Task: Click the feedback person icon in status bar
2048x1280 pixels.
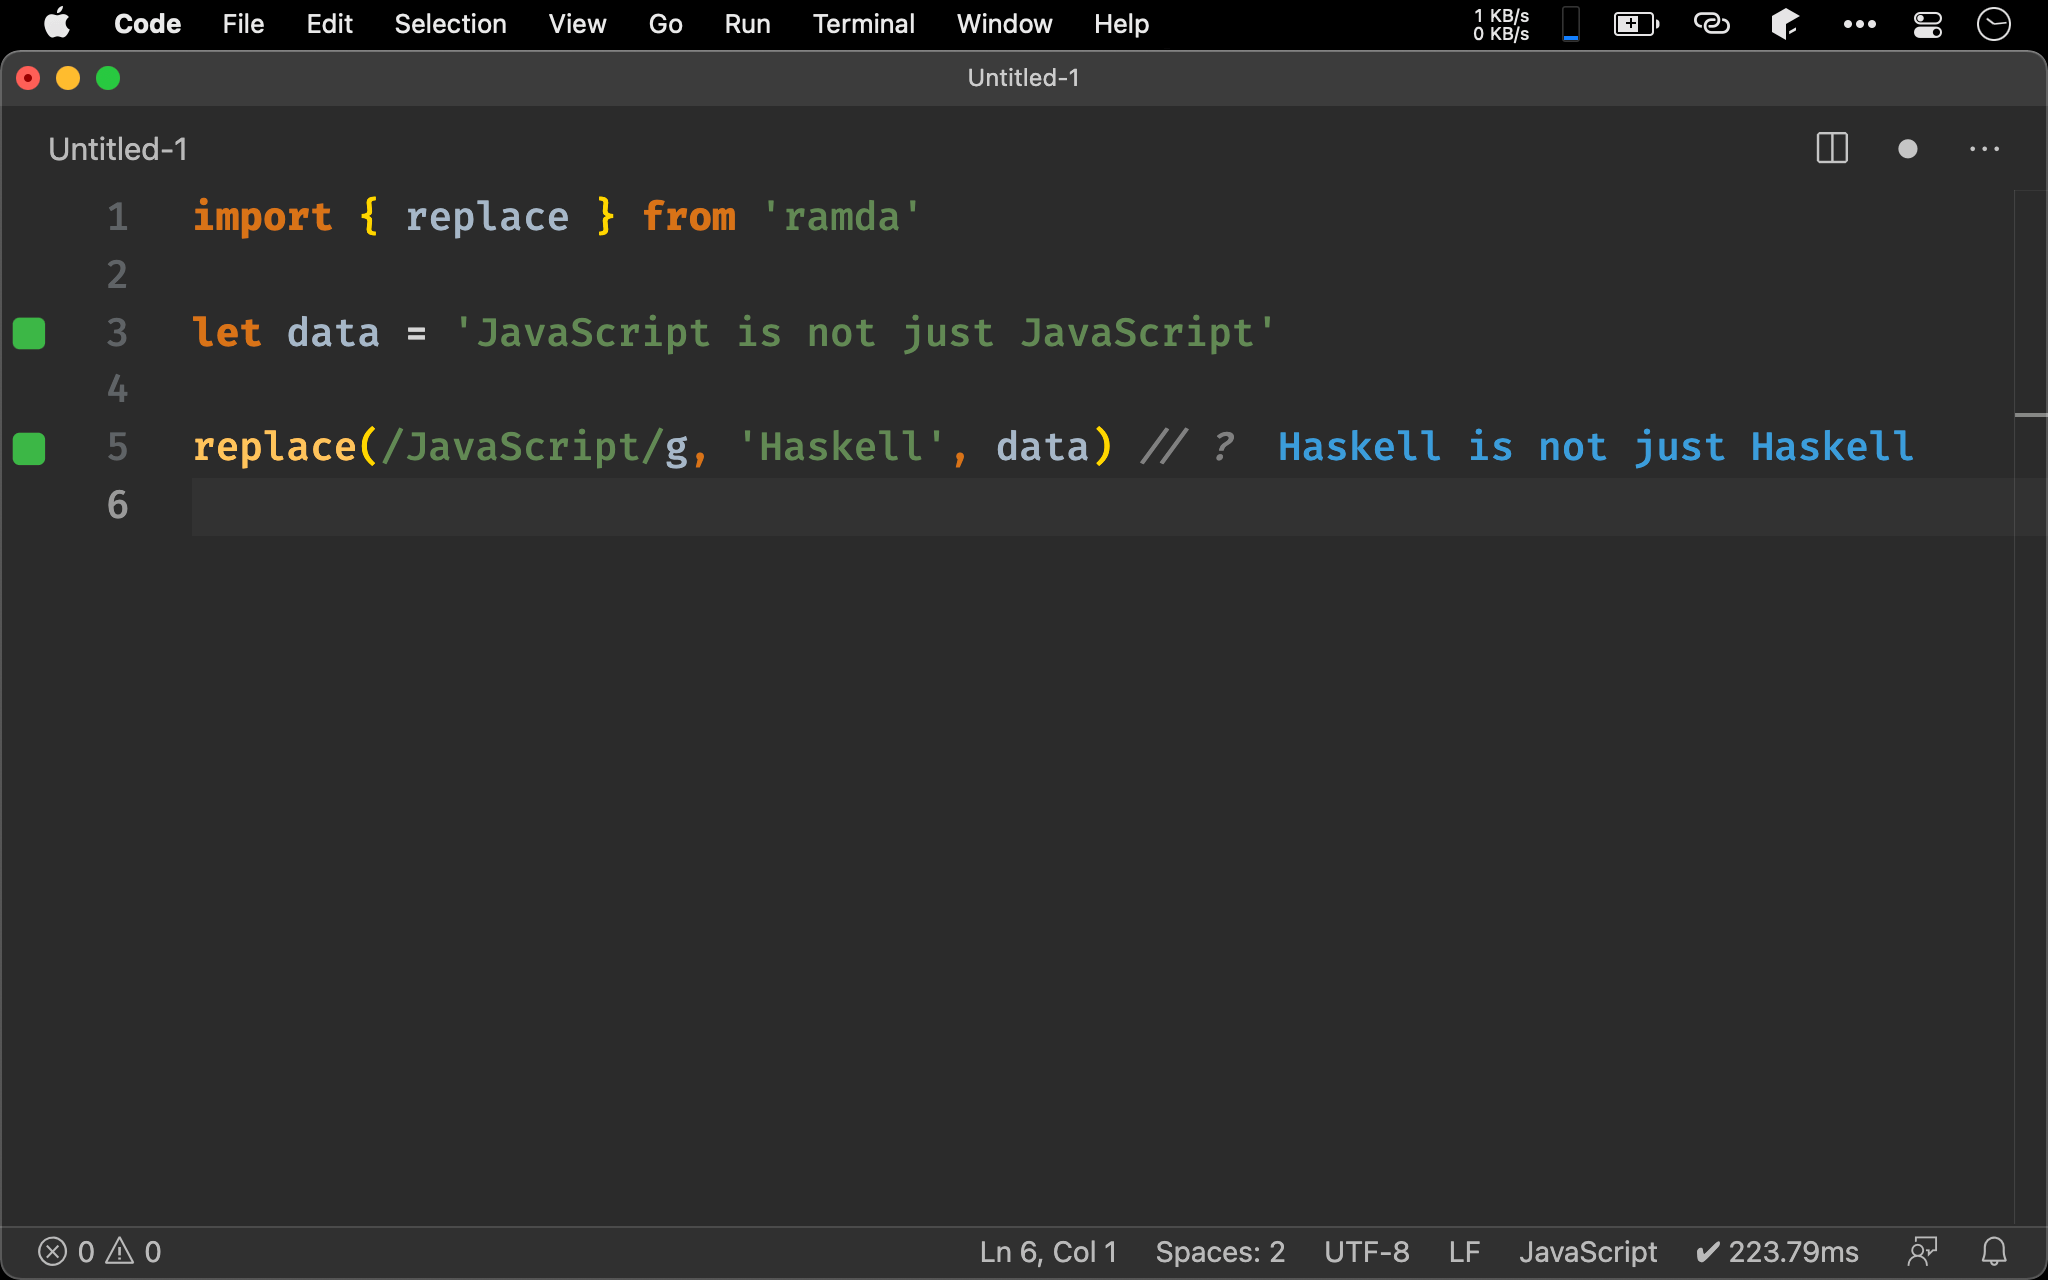Action: (1922, 1252)
